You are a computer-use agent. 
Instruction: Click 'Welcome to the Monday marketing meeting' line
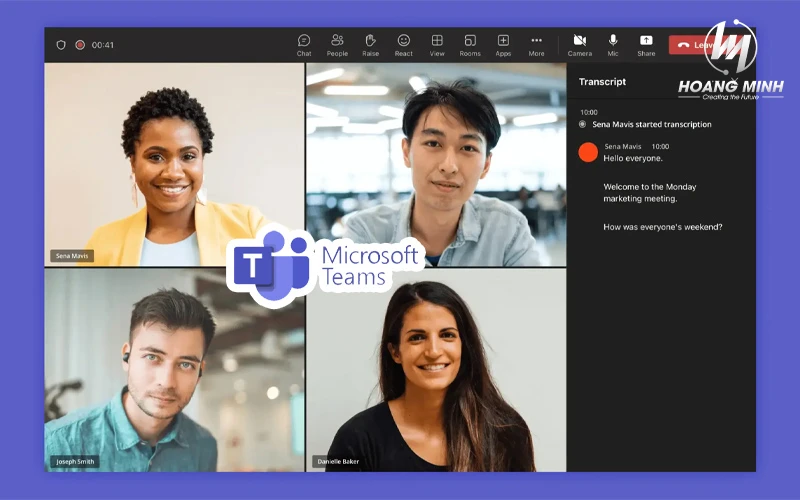[649, 193]
